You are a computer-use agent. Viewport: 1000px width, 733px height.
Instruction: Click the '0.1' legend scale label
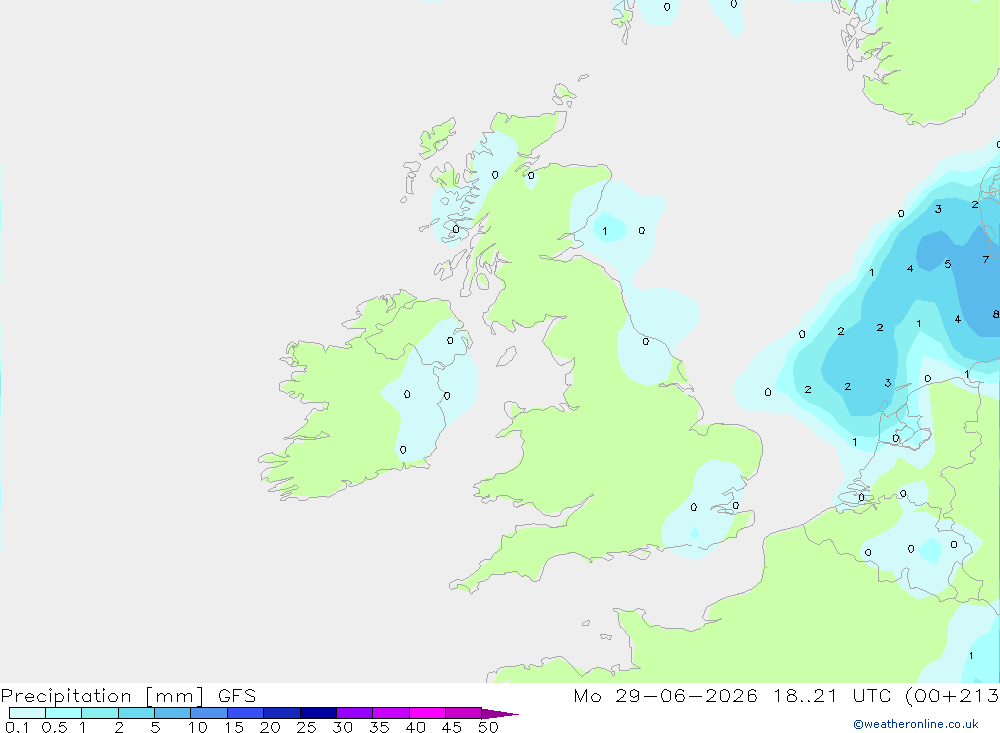coord(17,727)
